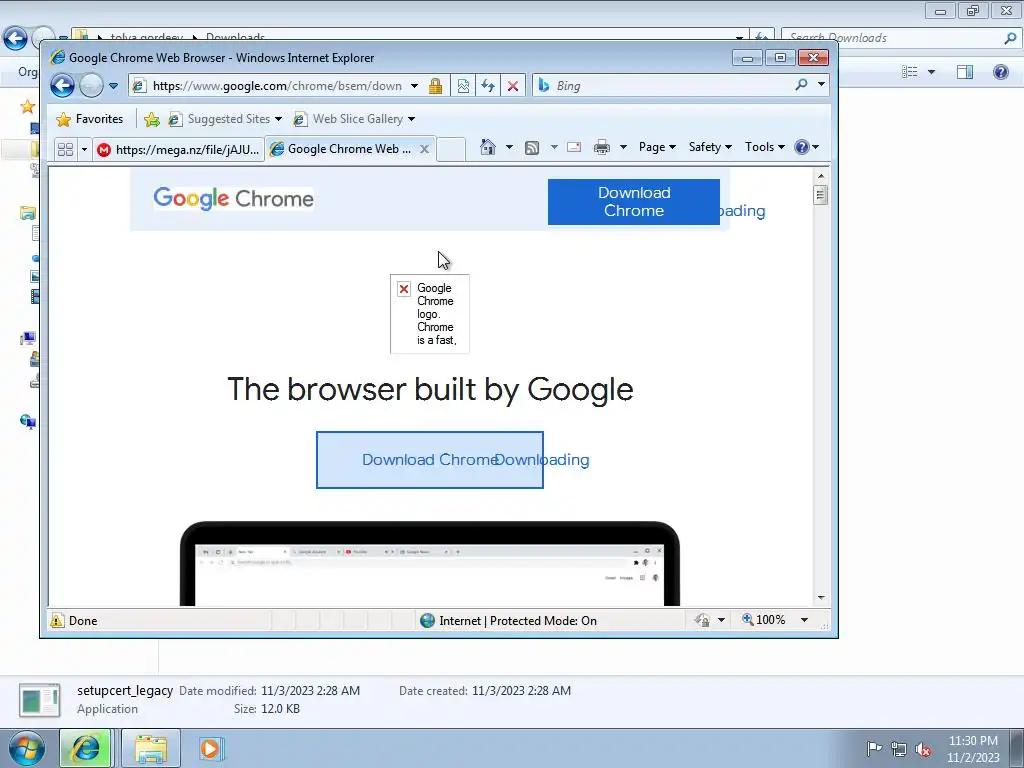Click the Print icon in command bar
This screenshot has width=1024, height=768.
tap(601, 147)
